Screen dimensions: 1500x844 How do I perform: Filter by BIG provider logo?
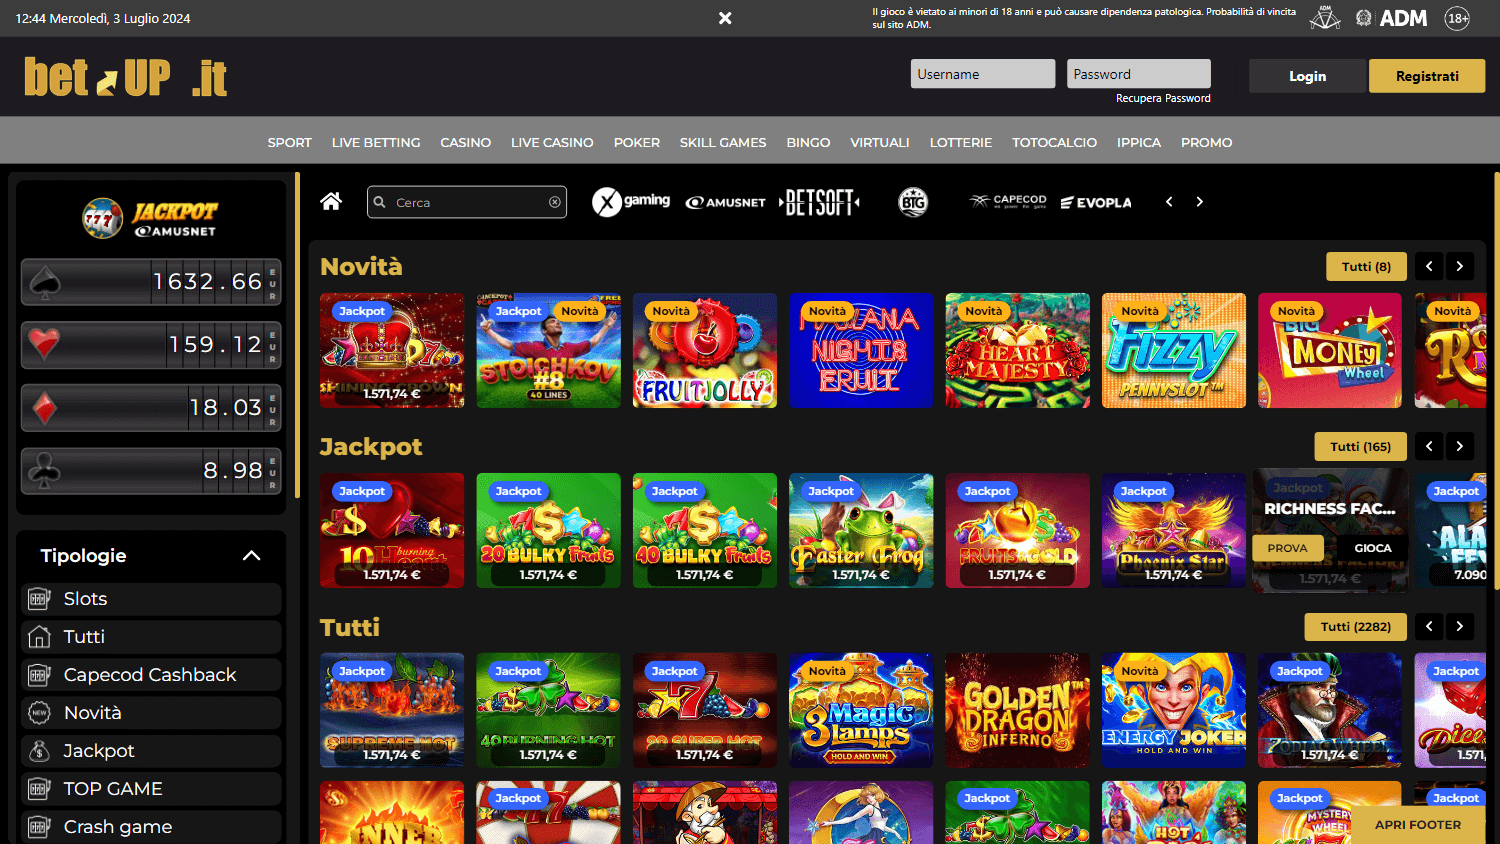coord(913,202)
